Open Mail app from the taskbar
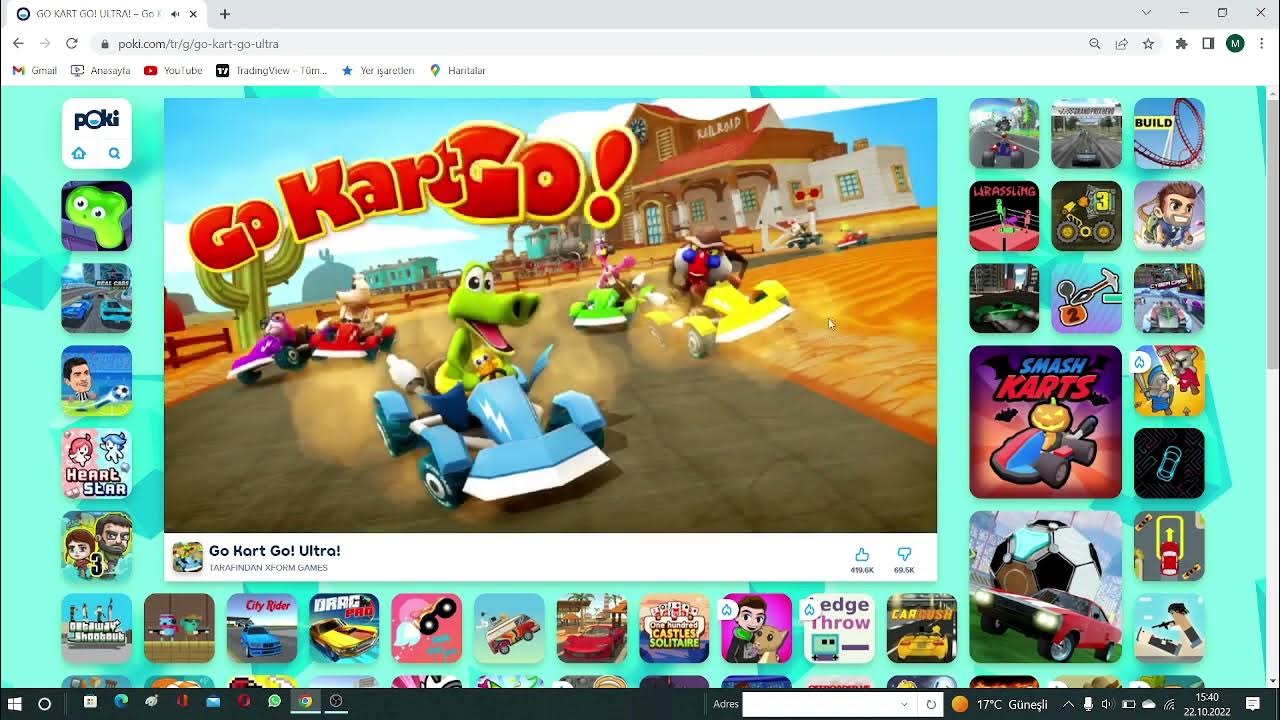This screenshot has height=720, width=1280. 213,702
